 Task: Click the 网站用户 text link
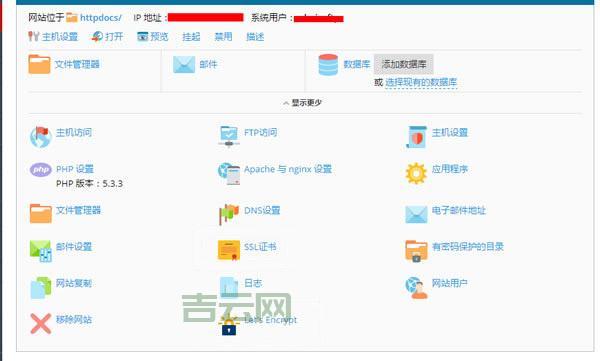click(x=450, y=283)
